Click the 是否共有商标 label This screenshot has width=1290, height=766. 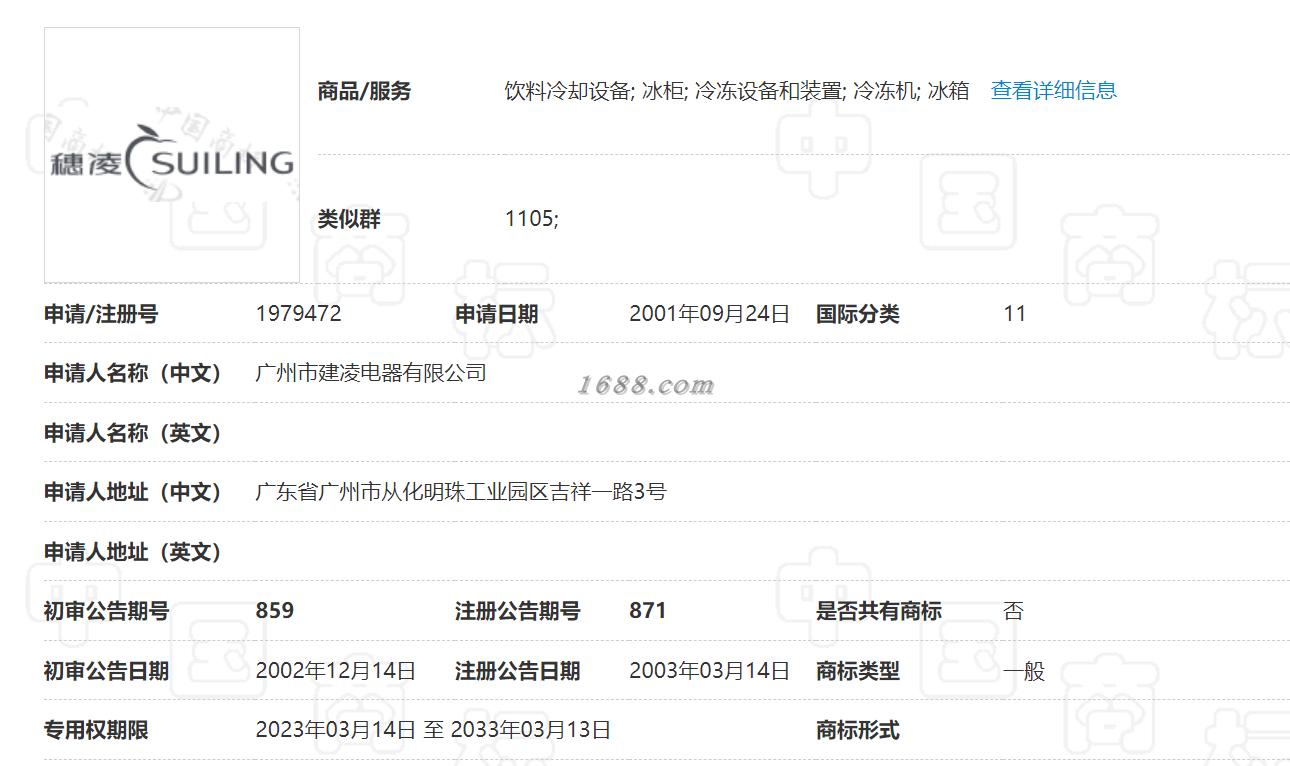click(879, 611)
